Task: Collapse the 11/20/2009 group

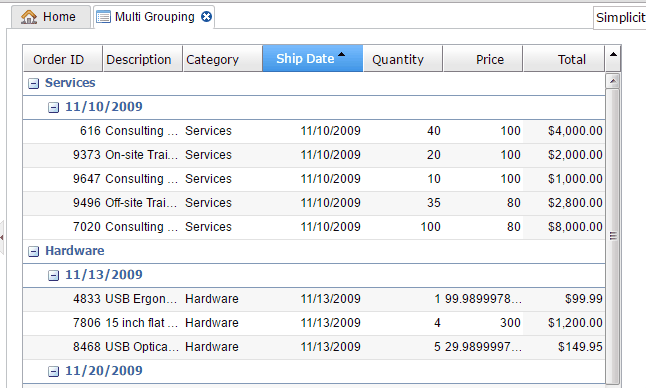Action: [x=54, y=372]
